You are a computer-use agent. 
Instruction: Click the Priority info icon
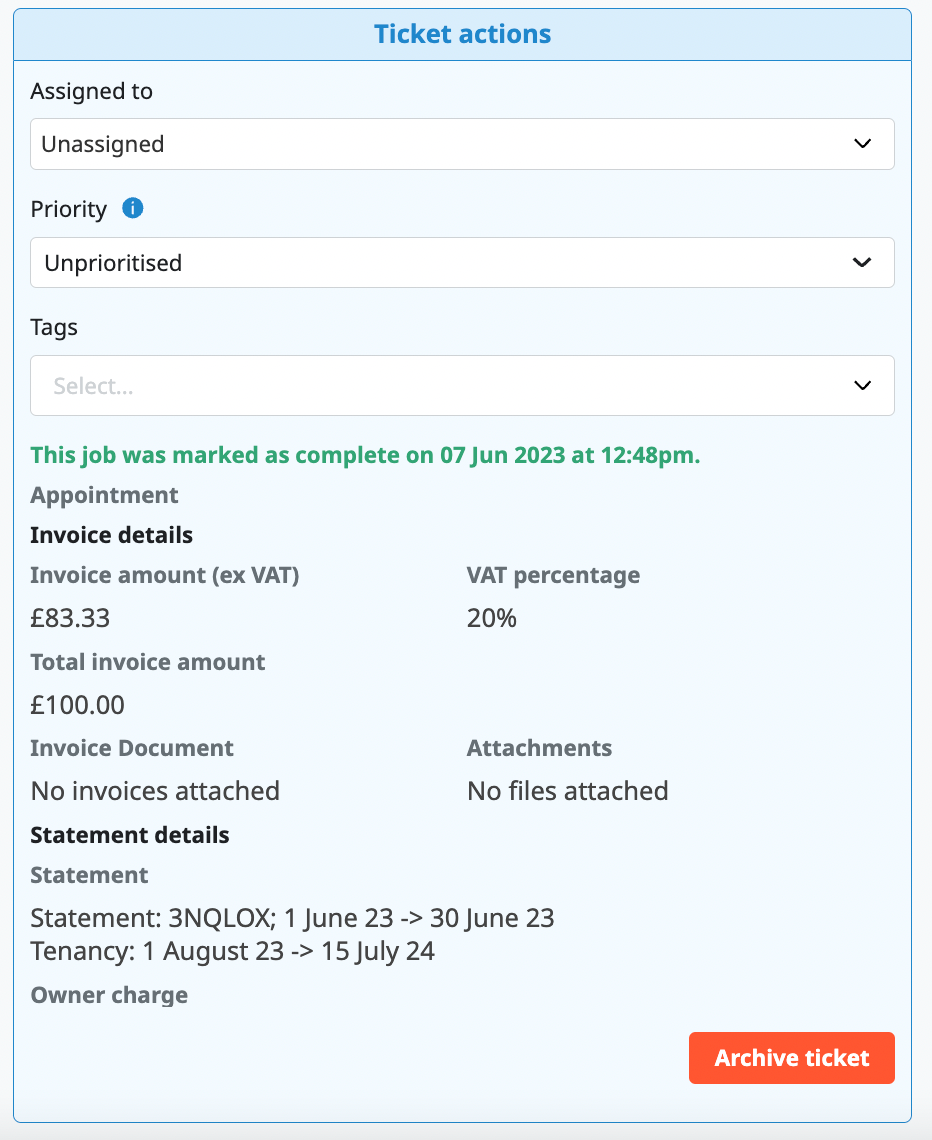133,209
